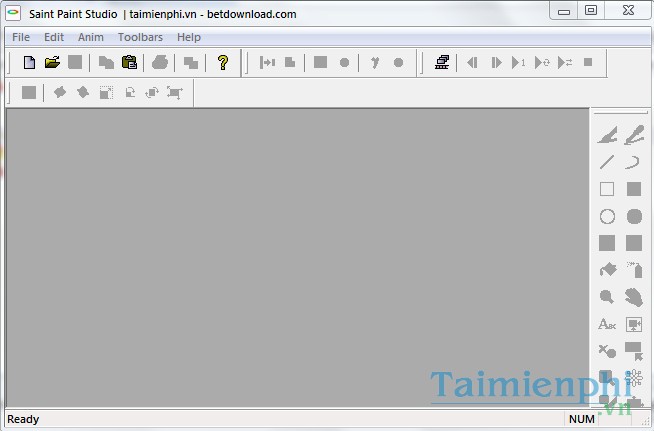Select the empty rectangle outline tool

pos(607,189)
